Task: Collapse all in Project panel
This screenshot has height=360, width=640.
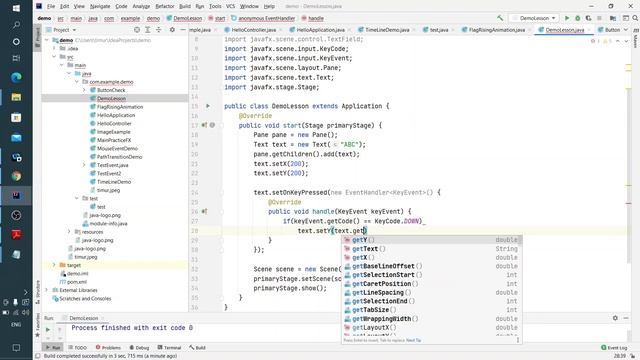Action: 159,30
